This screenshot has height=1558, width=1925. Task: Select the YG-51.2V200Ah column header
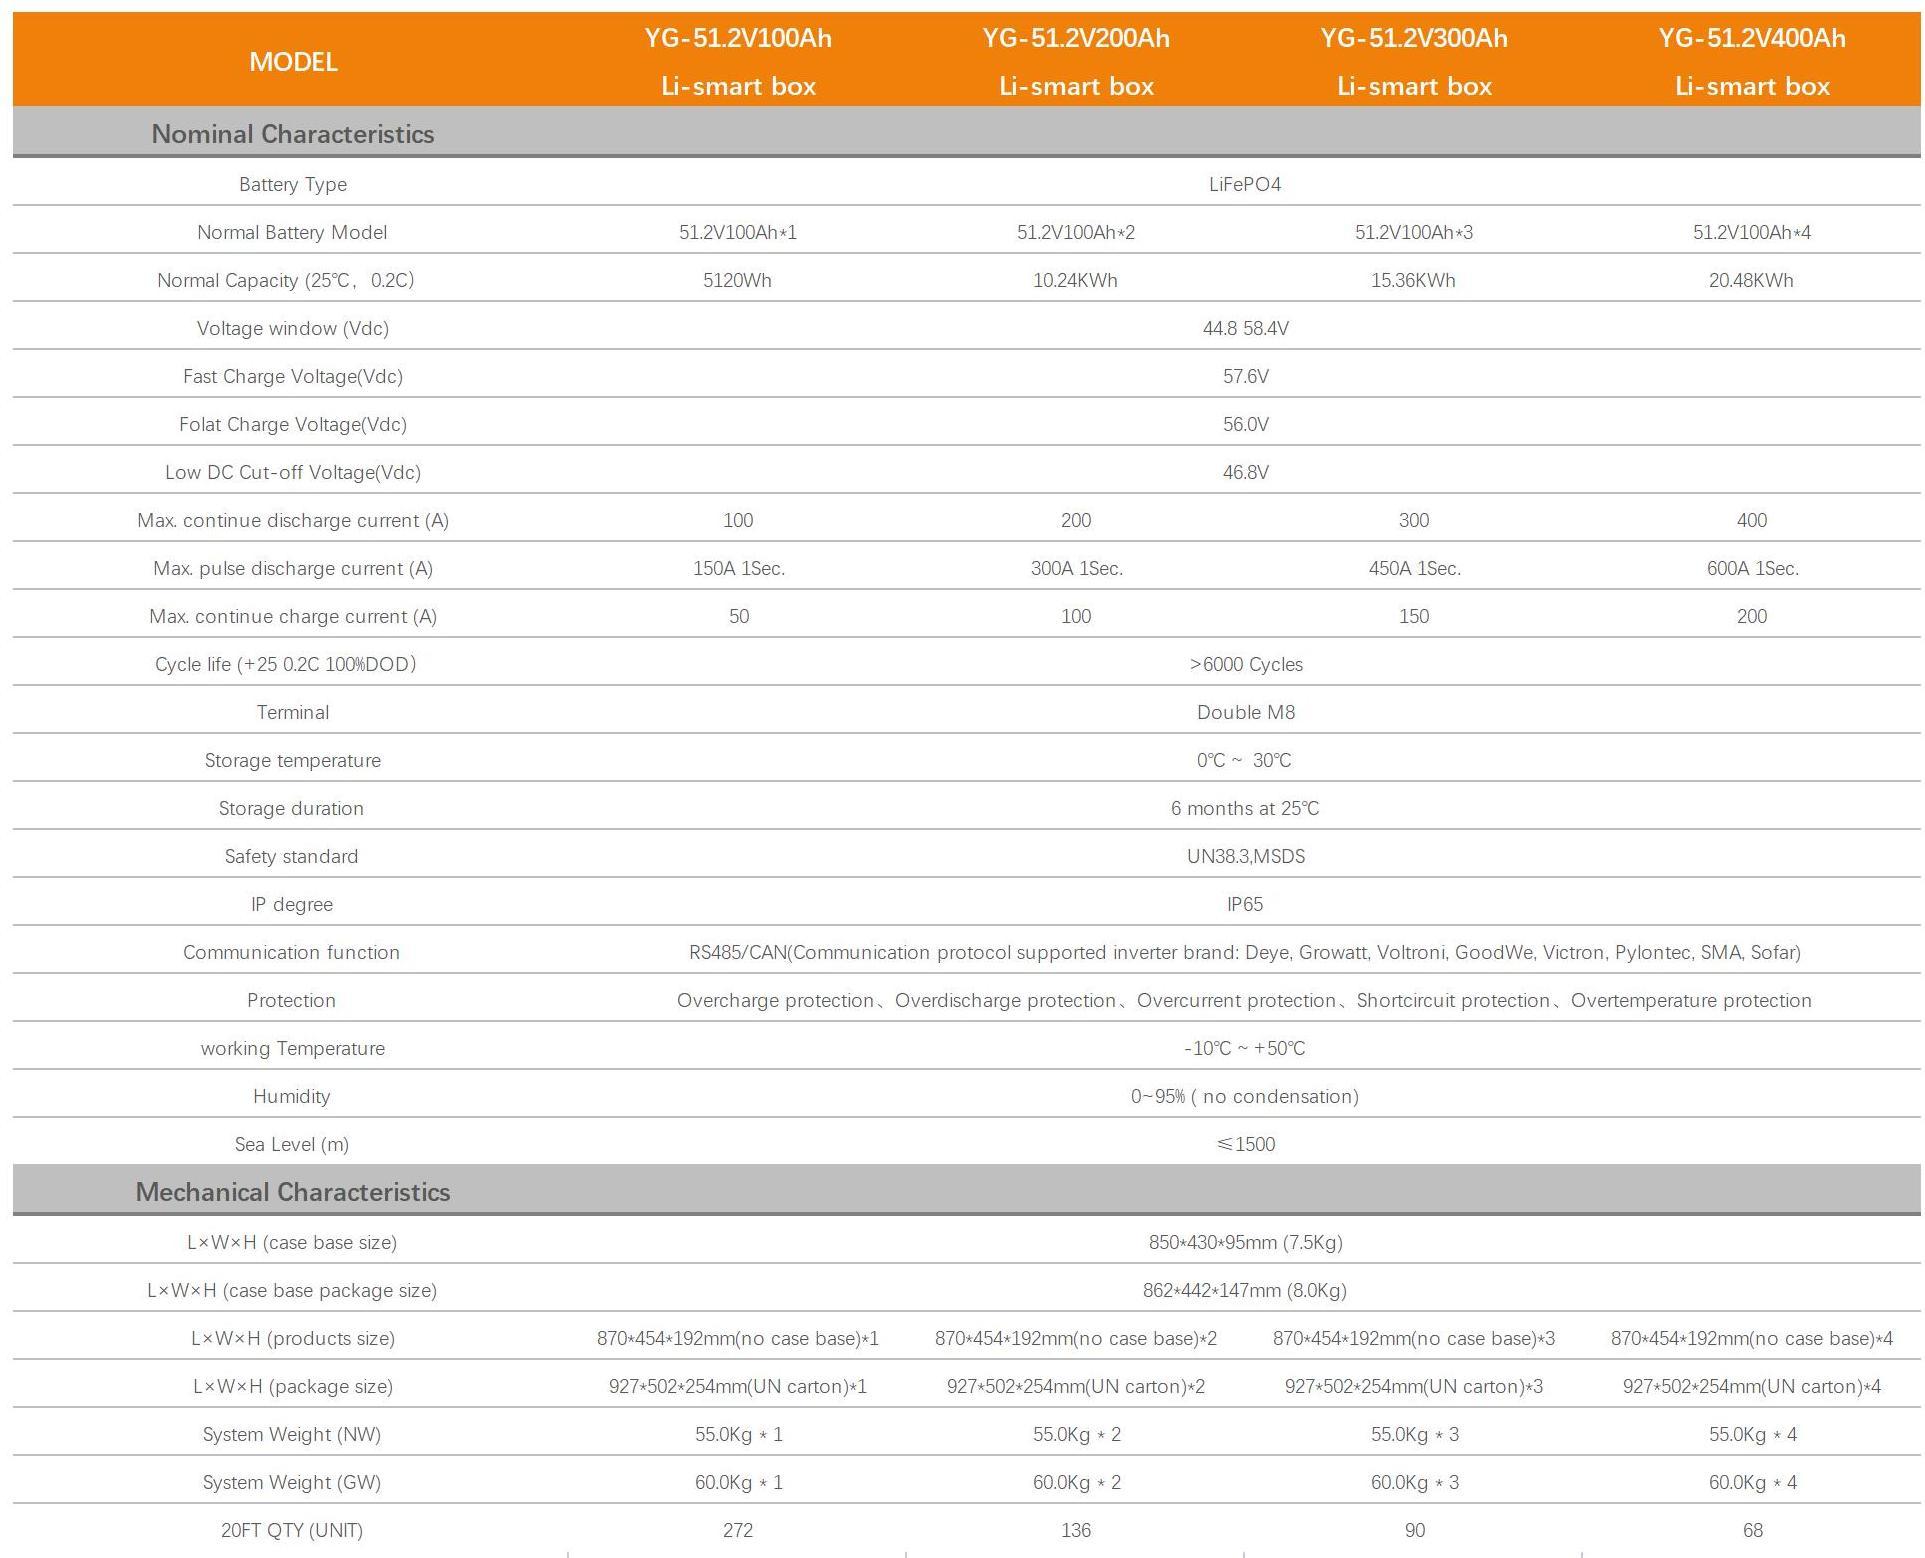[x=1076, y=62]
